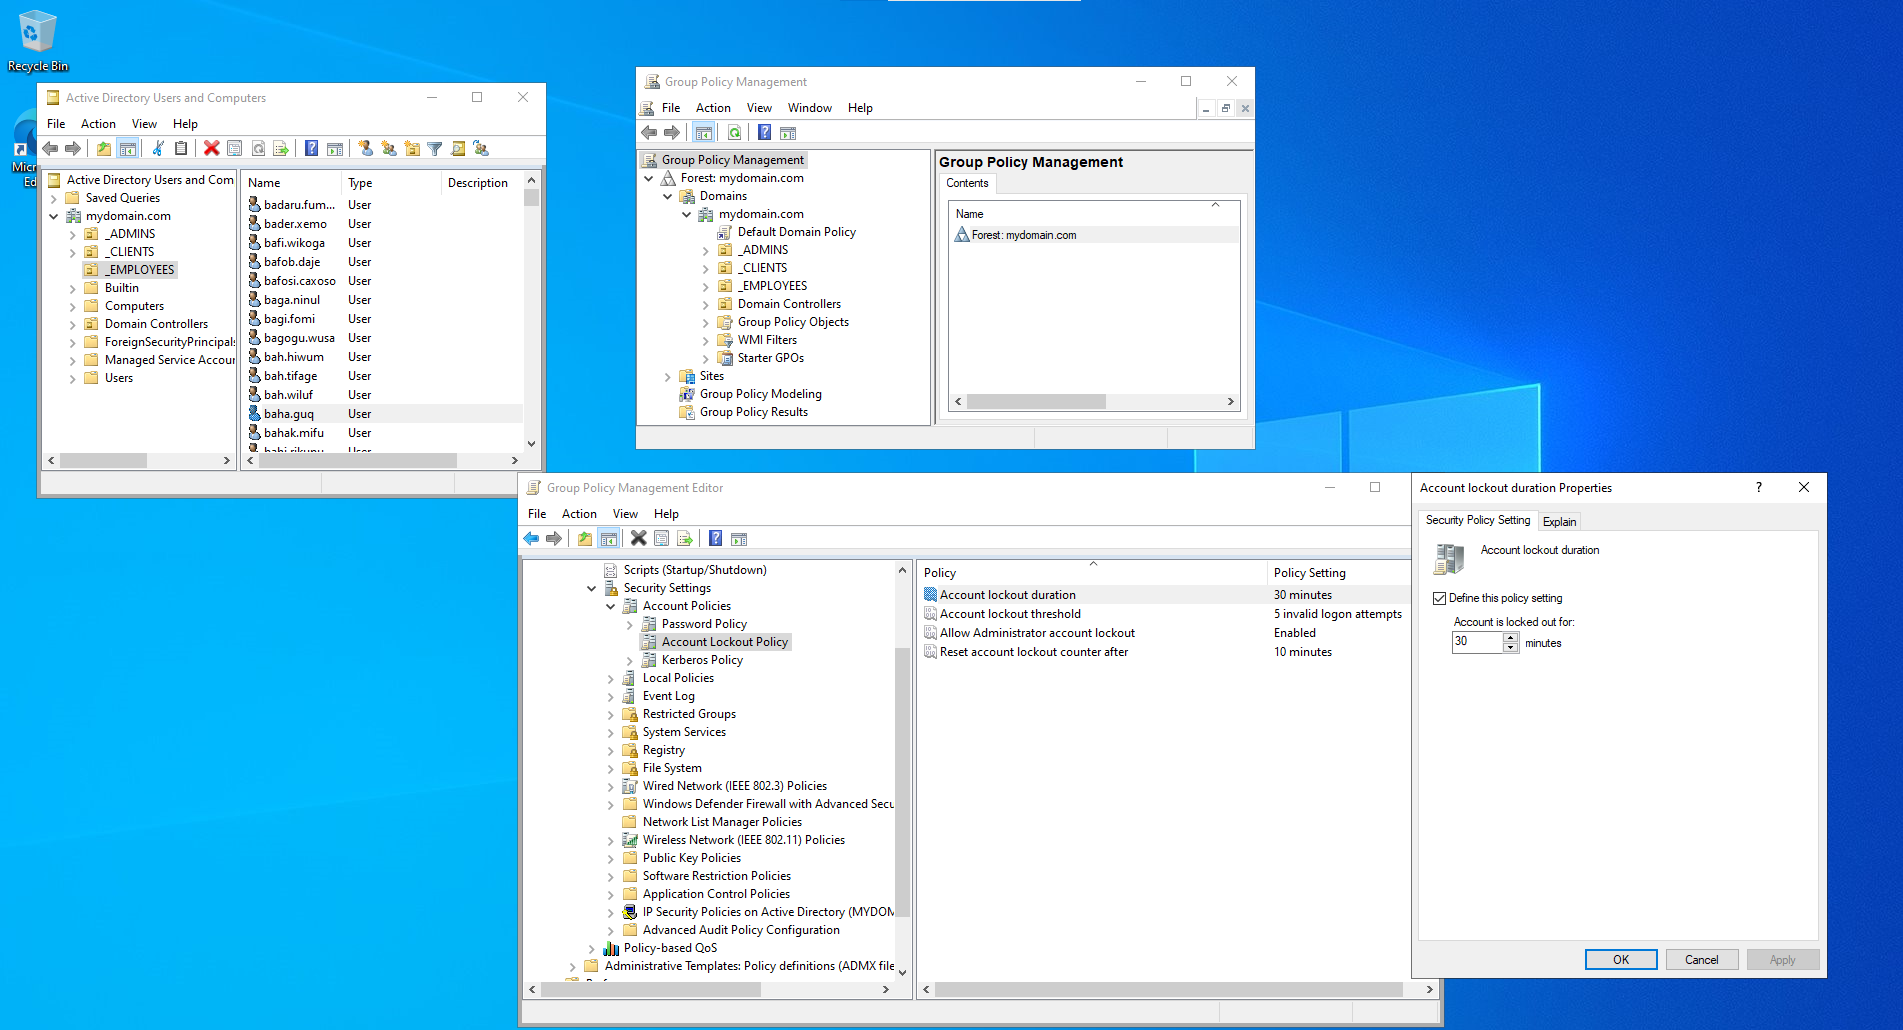
Task: Collapse Account Policies in Policy Editor tree
Action: [610, 607]
